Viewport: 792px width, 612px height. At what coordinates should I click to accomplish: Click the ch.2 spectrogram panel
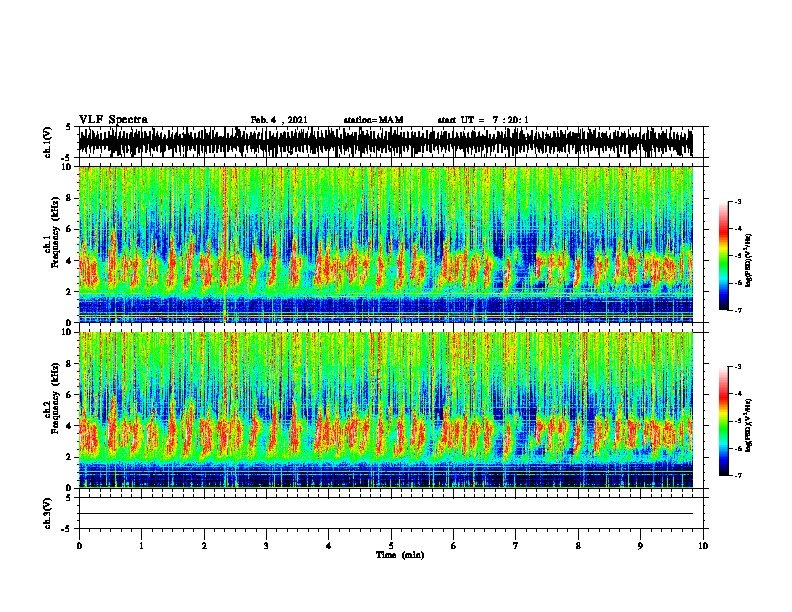pyautogui.click(x=386, y=410)
